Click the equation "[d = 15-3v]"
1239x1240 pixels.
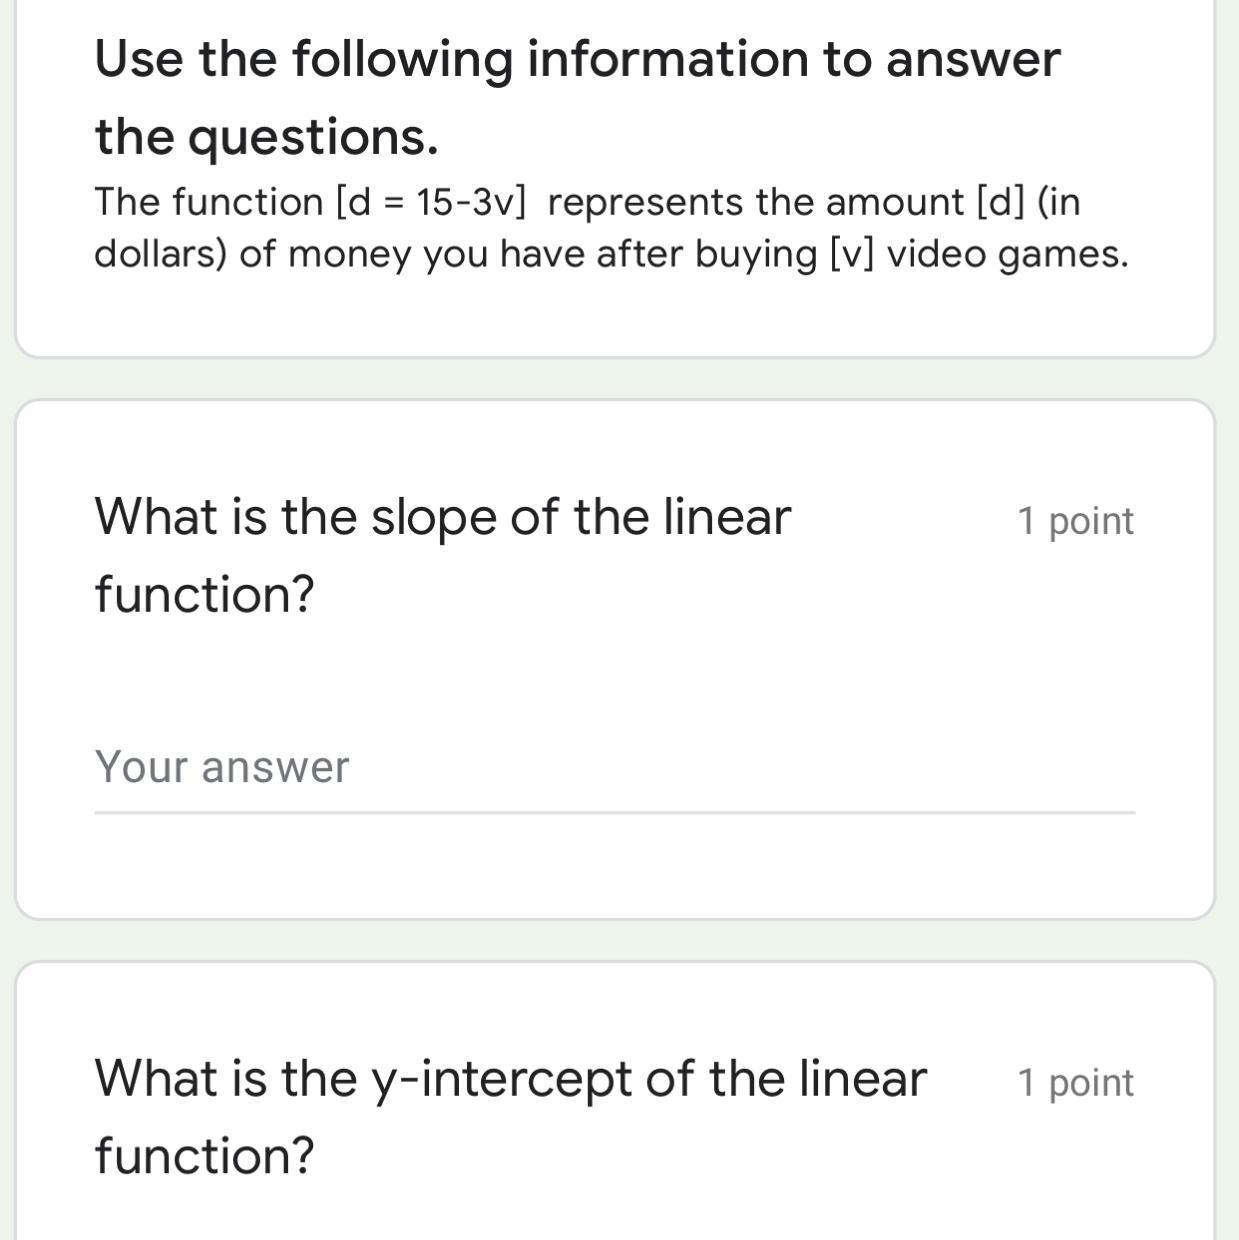pyautogui.click(x=430, y=202)
